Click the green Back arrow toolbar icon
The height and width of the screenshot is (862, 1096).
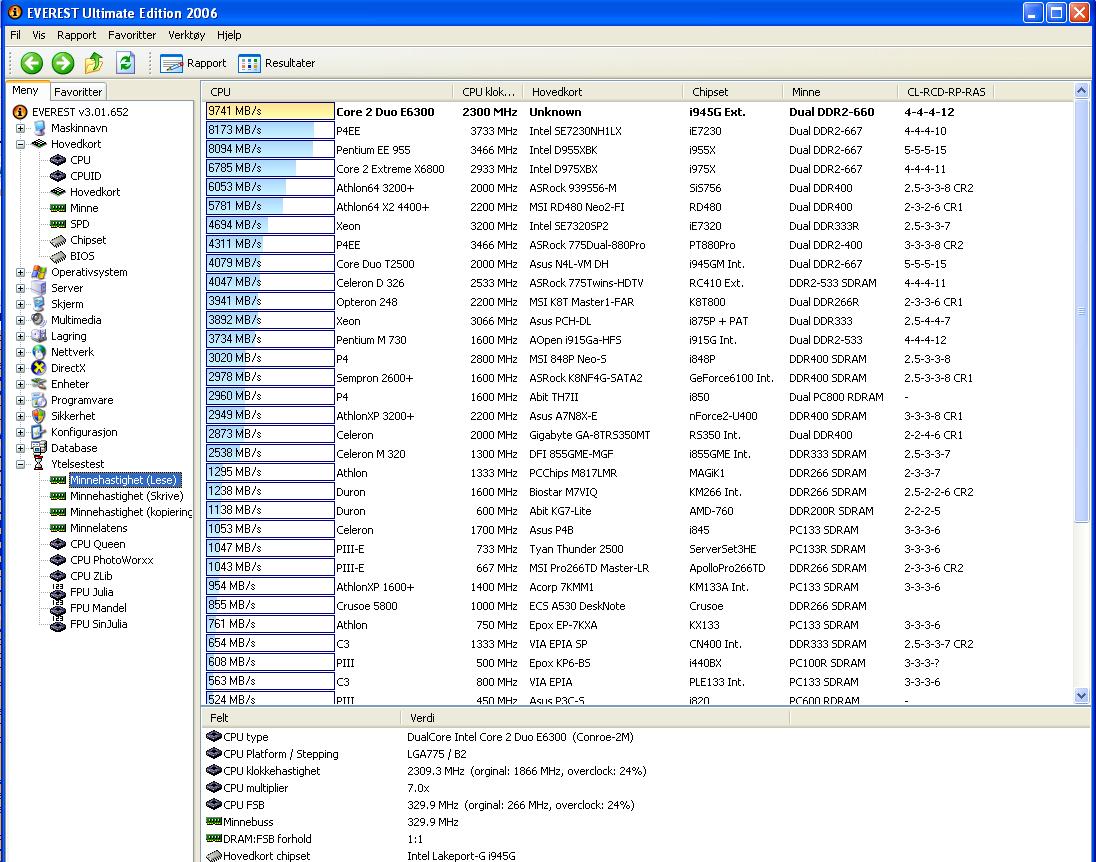31,63
